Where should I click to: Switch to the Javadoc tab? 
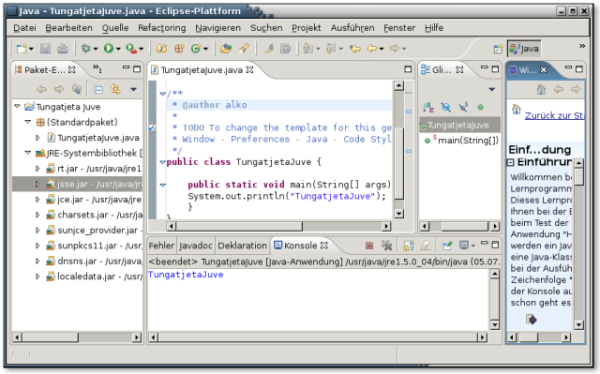[196, 245]
